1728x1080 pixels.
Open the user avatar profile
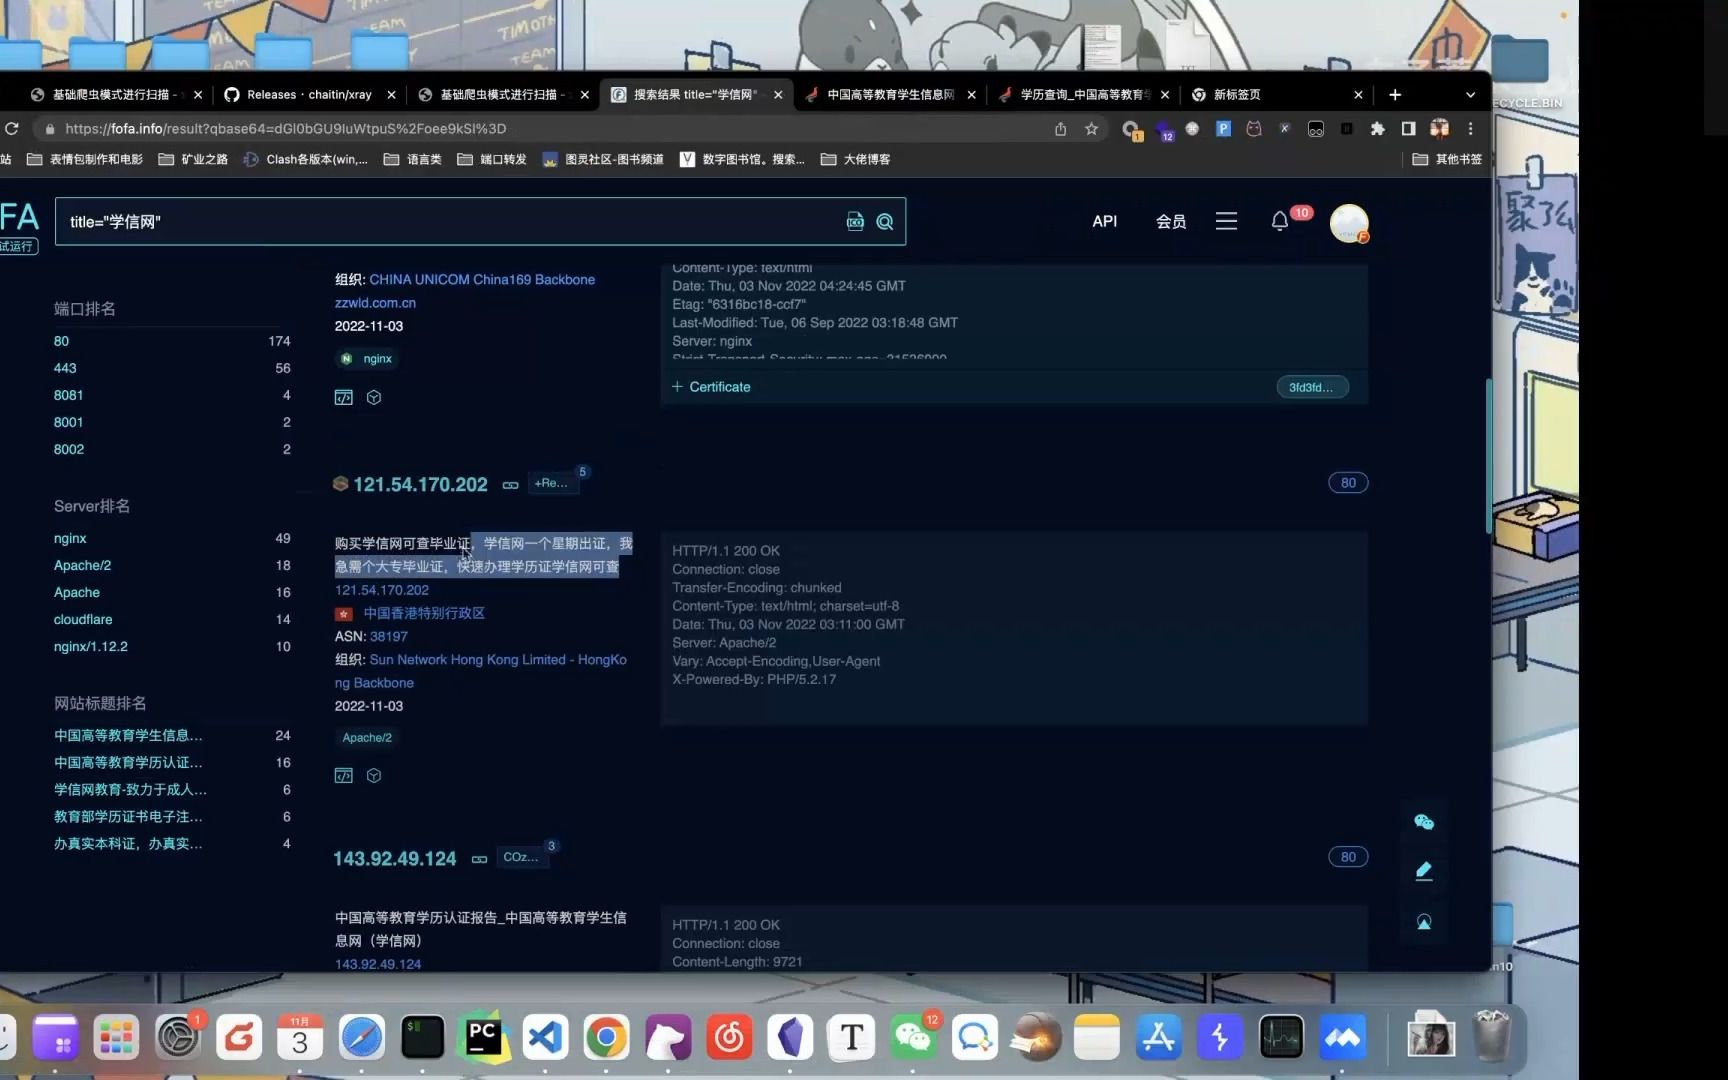pos(1349,222)
